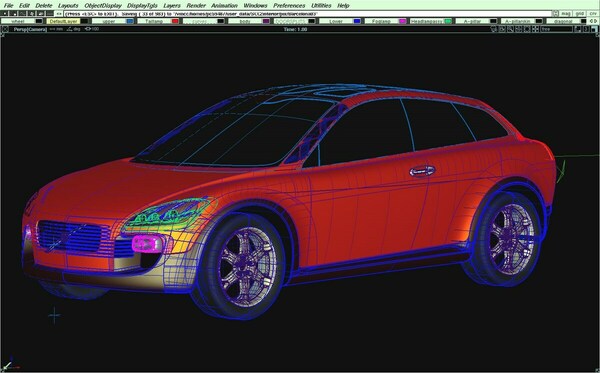Screen dimensions: 600x373
Task: Expand the prompt line history stepper
Action: (555, 13)
